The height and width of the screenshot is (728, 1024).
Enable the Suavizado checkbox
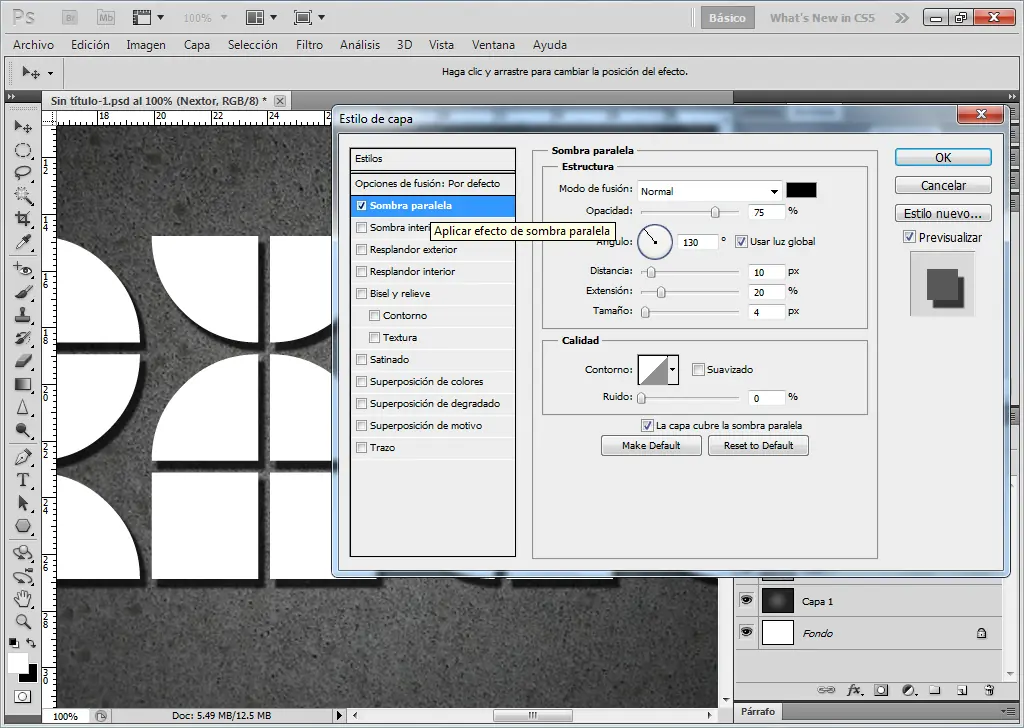click(x=698, y=369)
